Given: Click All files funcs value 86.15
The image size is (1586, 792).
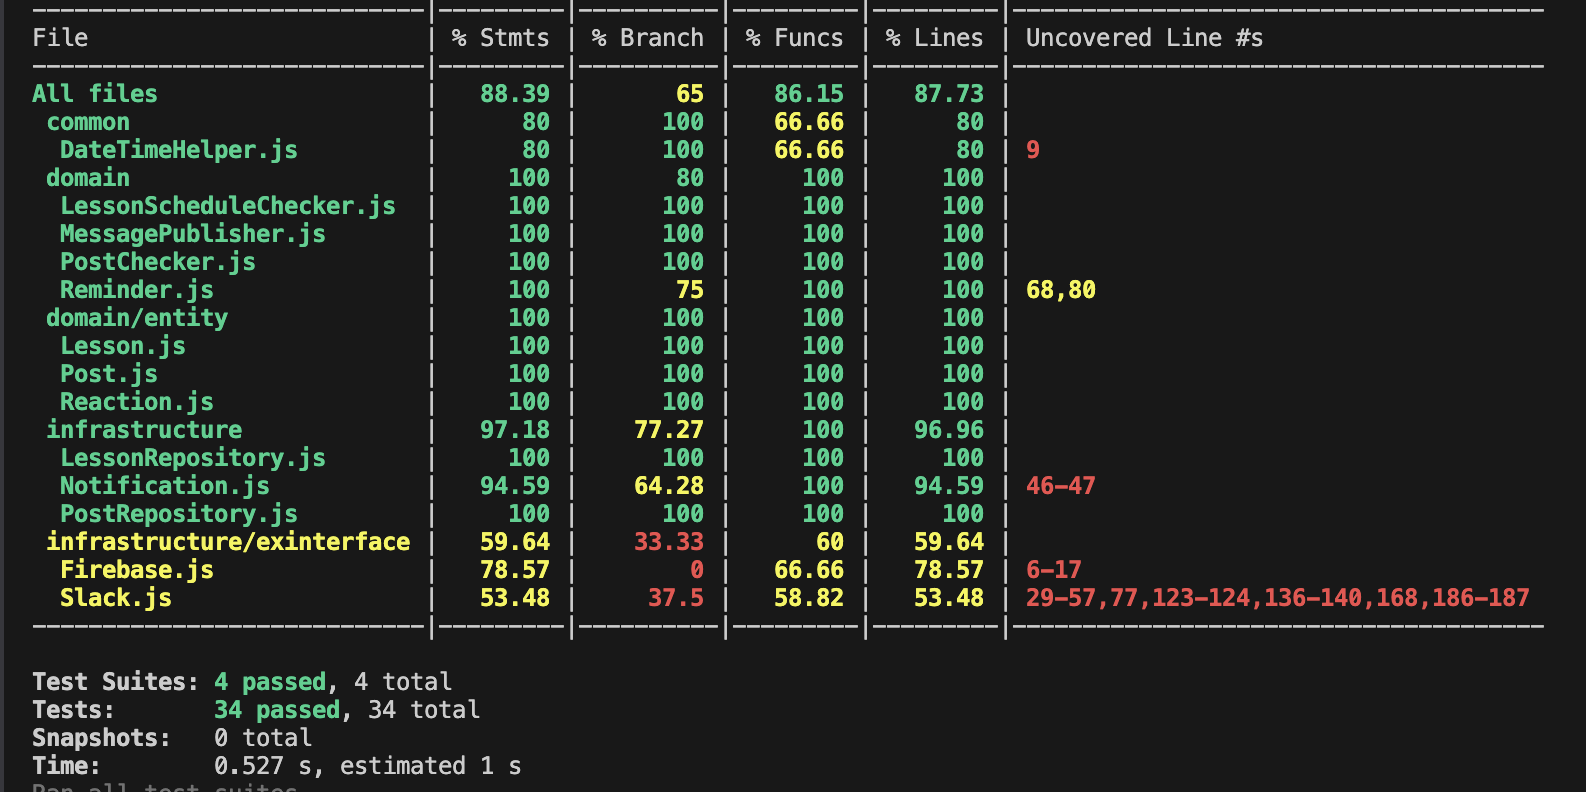Looking at the screenshot, I should point(809,94).
